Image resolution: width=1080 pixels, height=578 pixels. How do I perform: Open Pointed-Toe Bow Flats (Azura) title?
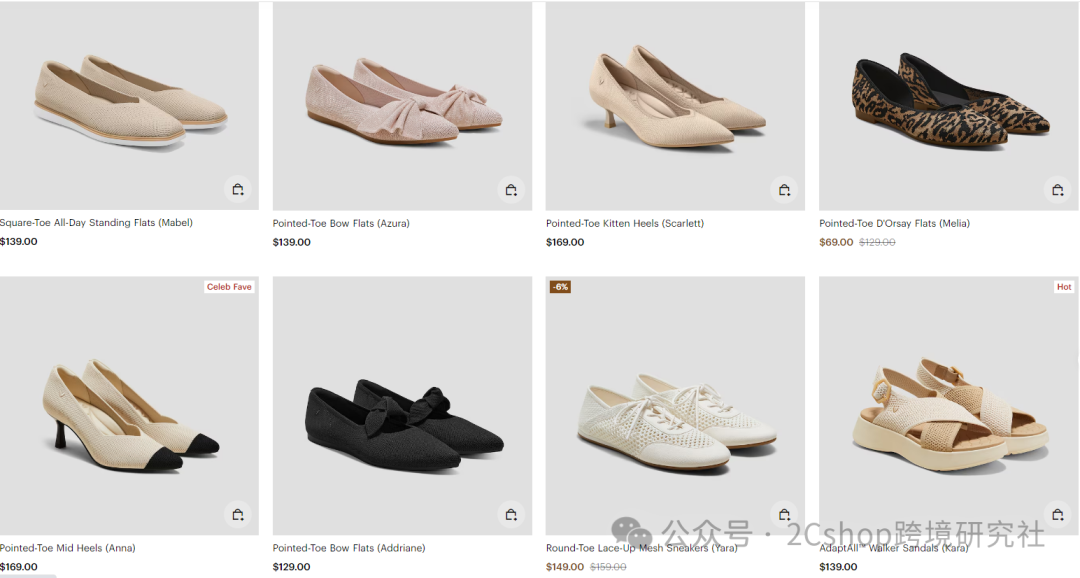(341, 223)
